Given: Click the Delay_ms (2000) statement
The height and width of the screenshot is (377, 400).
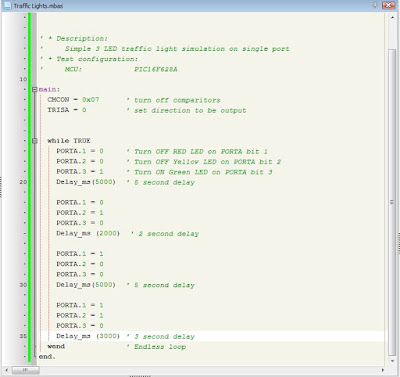Looking at the screenshot, I should [88, 233].
